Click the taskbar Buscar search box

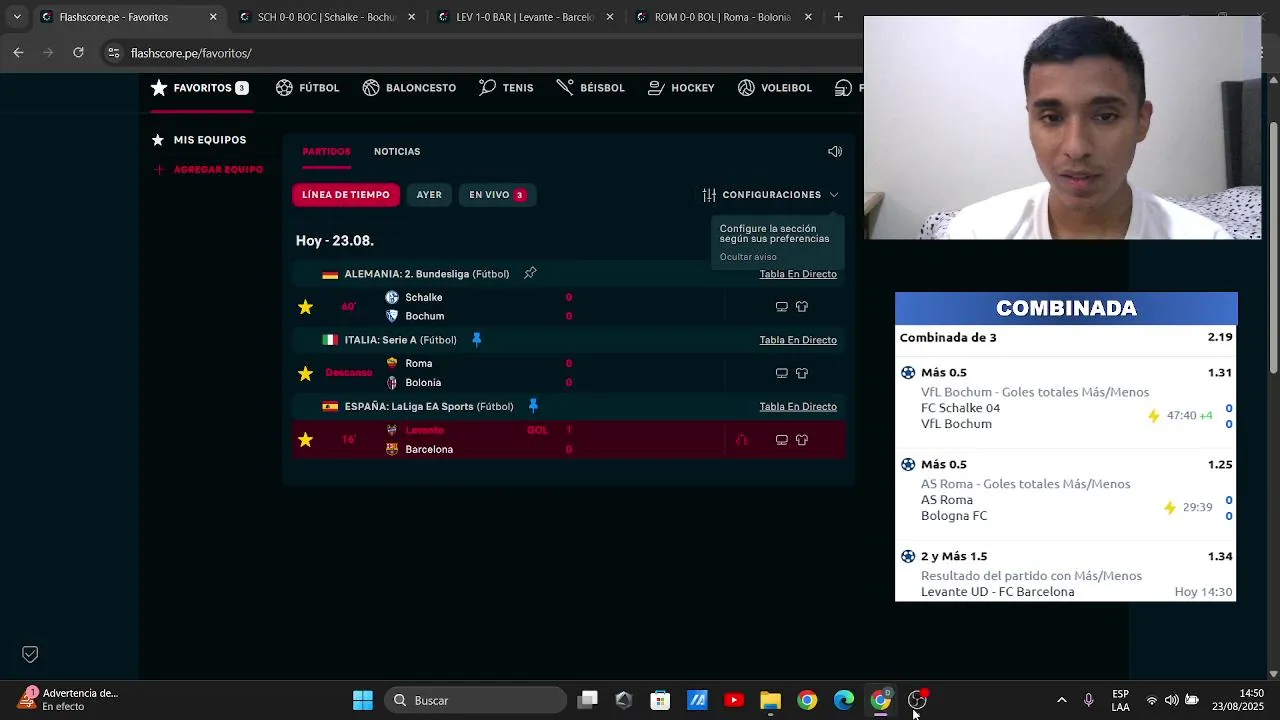(475, 700)
